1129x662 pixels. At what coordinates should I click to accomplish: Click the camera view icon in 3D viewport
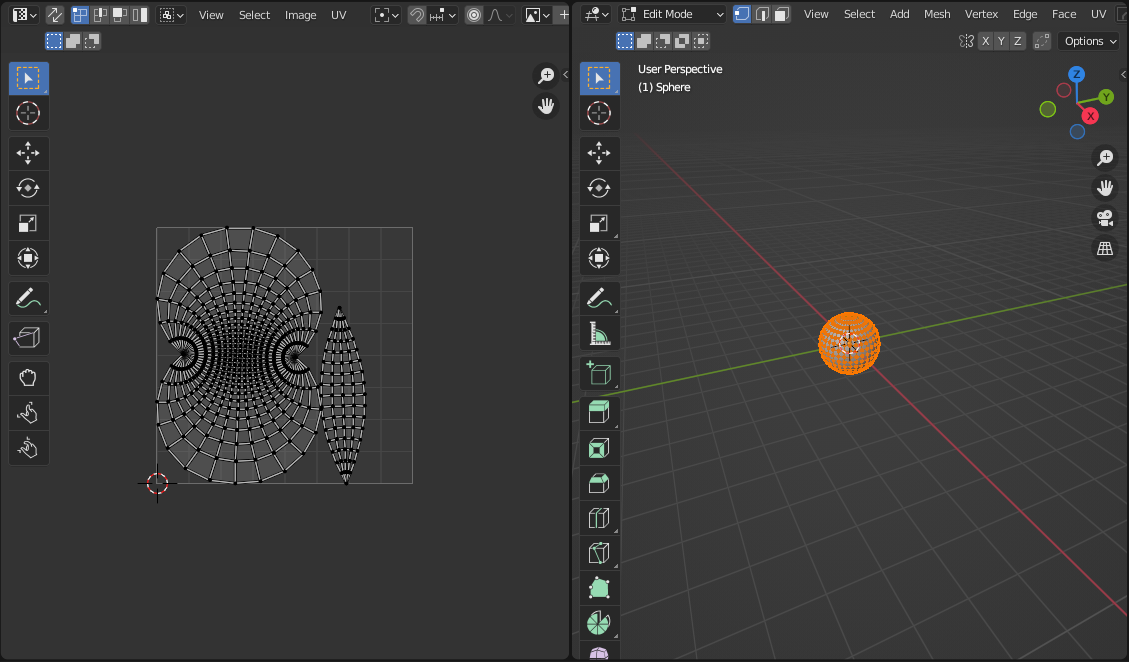pos(1105,218)
